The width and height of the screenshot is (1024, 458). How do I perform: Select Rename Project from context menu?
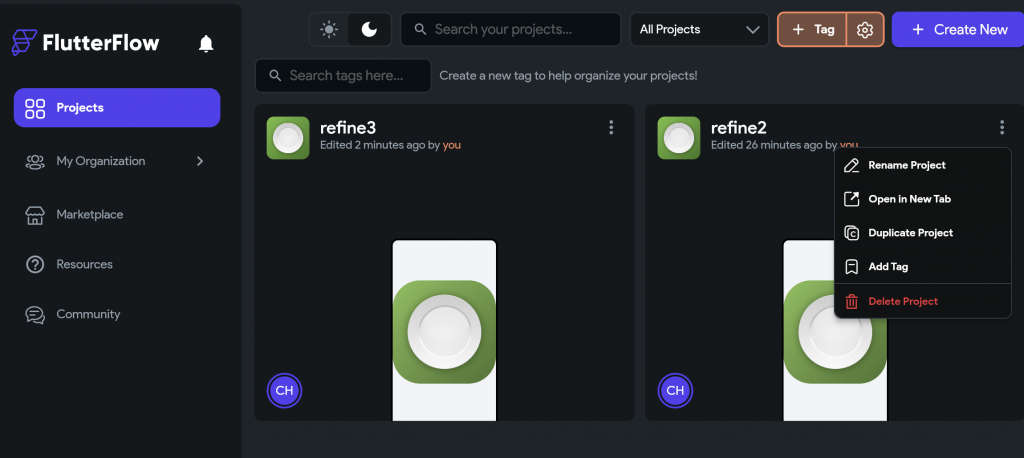(906, 165)
